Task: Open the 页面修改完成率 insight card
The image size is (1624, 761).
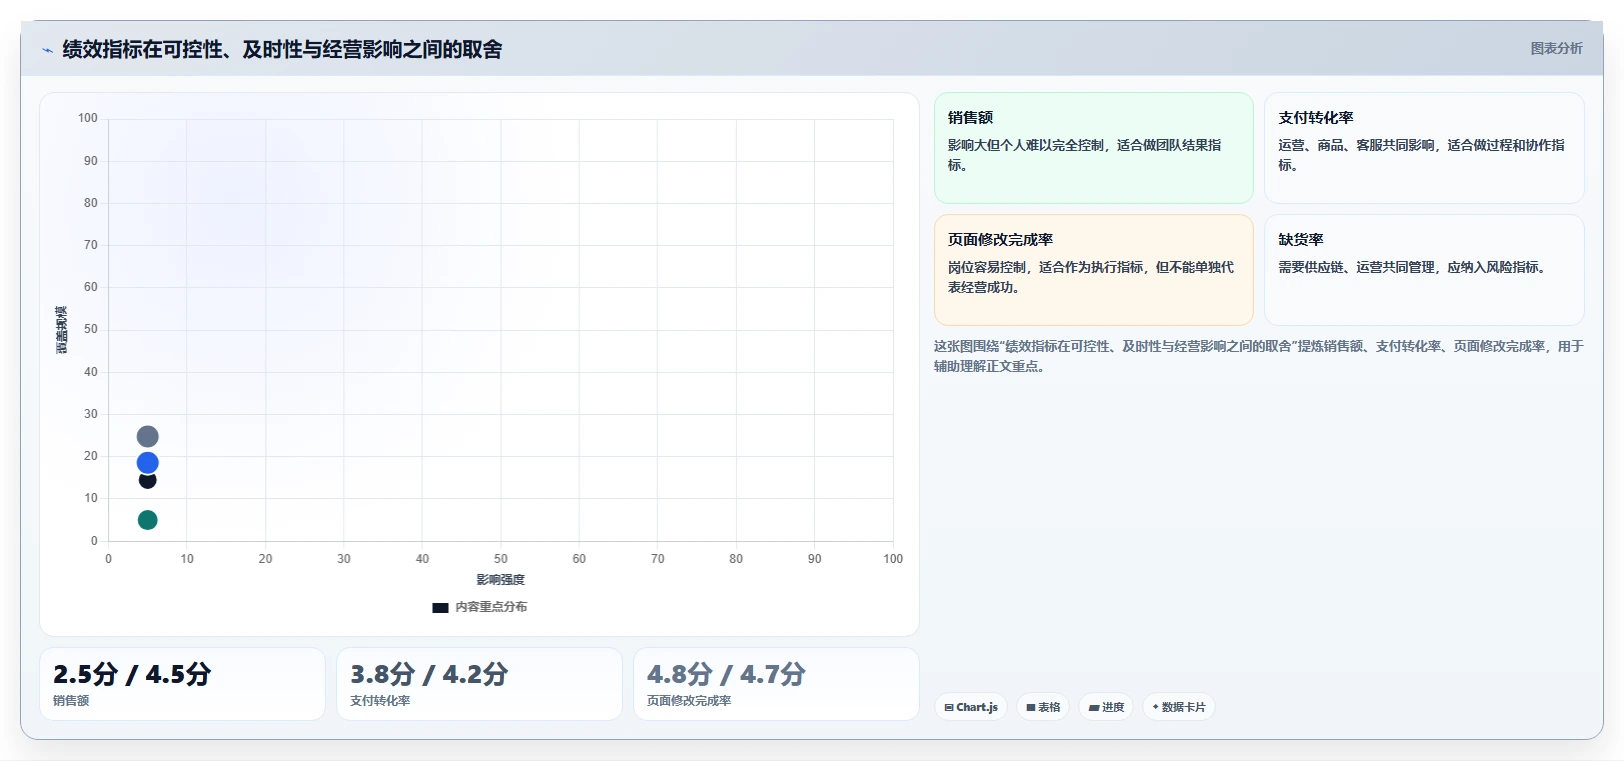Action: pos(1093,270)
